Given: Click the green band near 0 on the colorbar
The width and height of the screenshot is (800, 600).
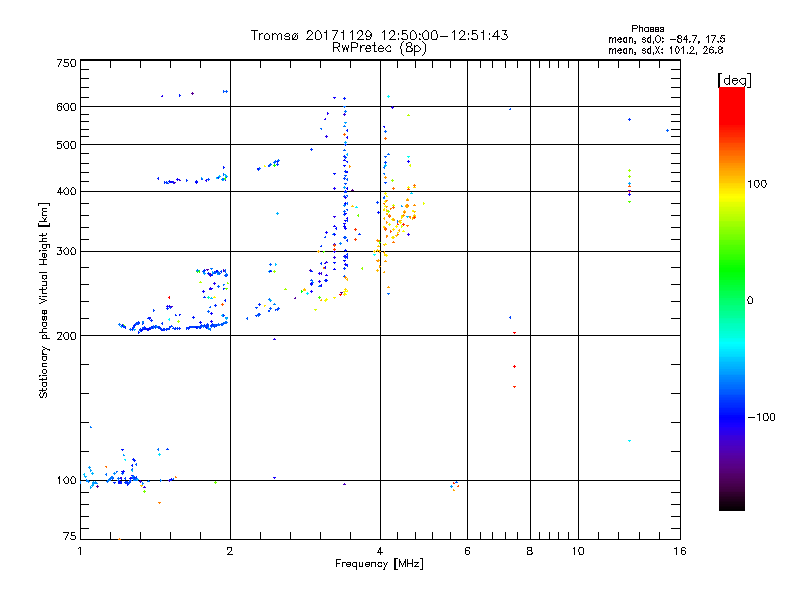Looking at the screenshot, I should coord(732,286).
